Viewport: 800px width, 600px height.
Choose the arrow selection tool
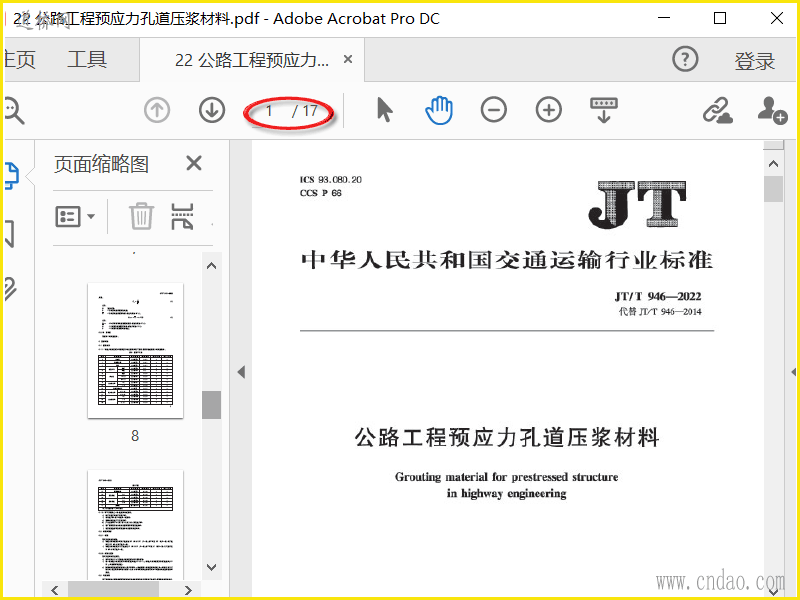point(385,110)
